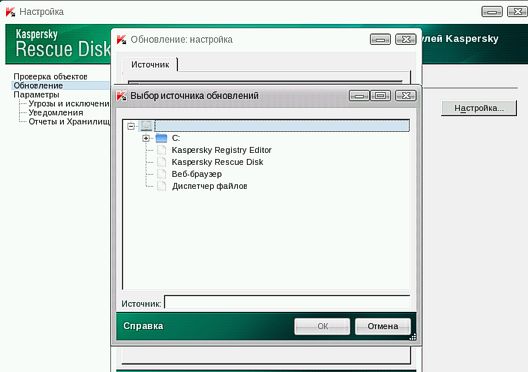Maximize the Выбор источника обновлений dialog

coord(381,96)
